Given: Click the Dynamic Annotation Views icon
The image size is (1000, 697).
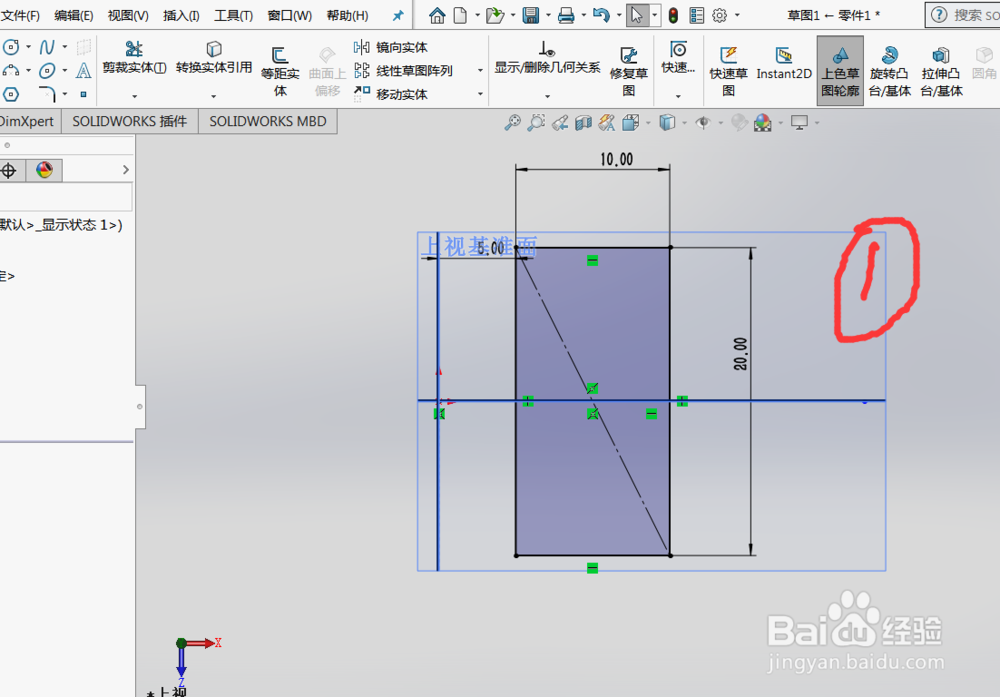Looking at the screenshot, I should [x=607, y=122].
